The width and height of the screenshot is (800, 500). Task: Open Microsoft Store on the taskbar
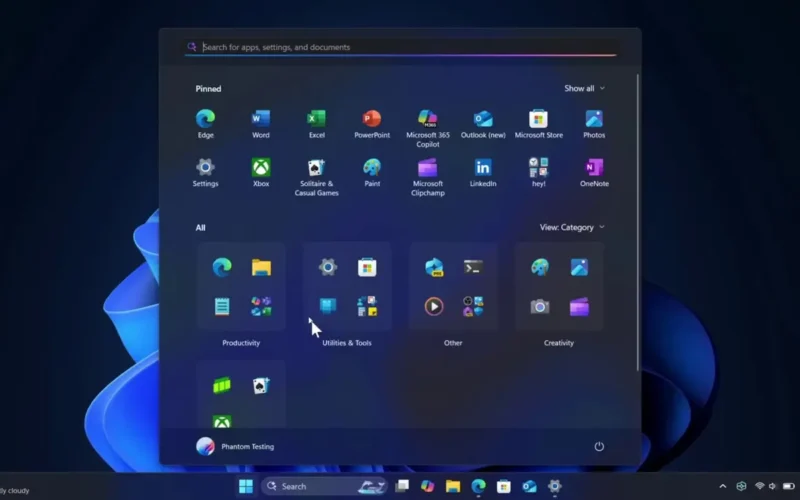tap(504, 486)
